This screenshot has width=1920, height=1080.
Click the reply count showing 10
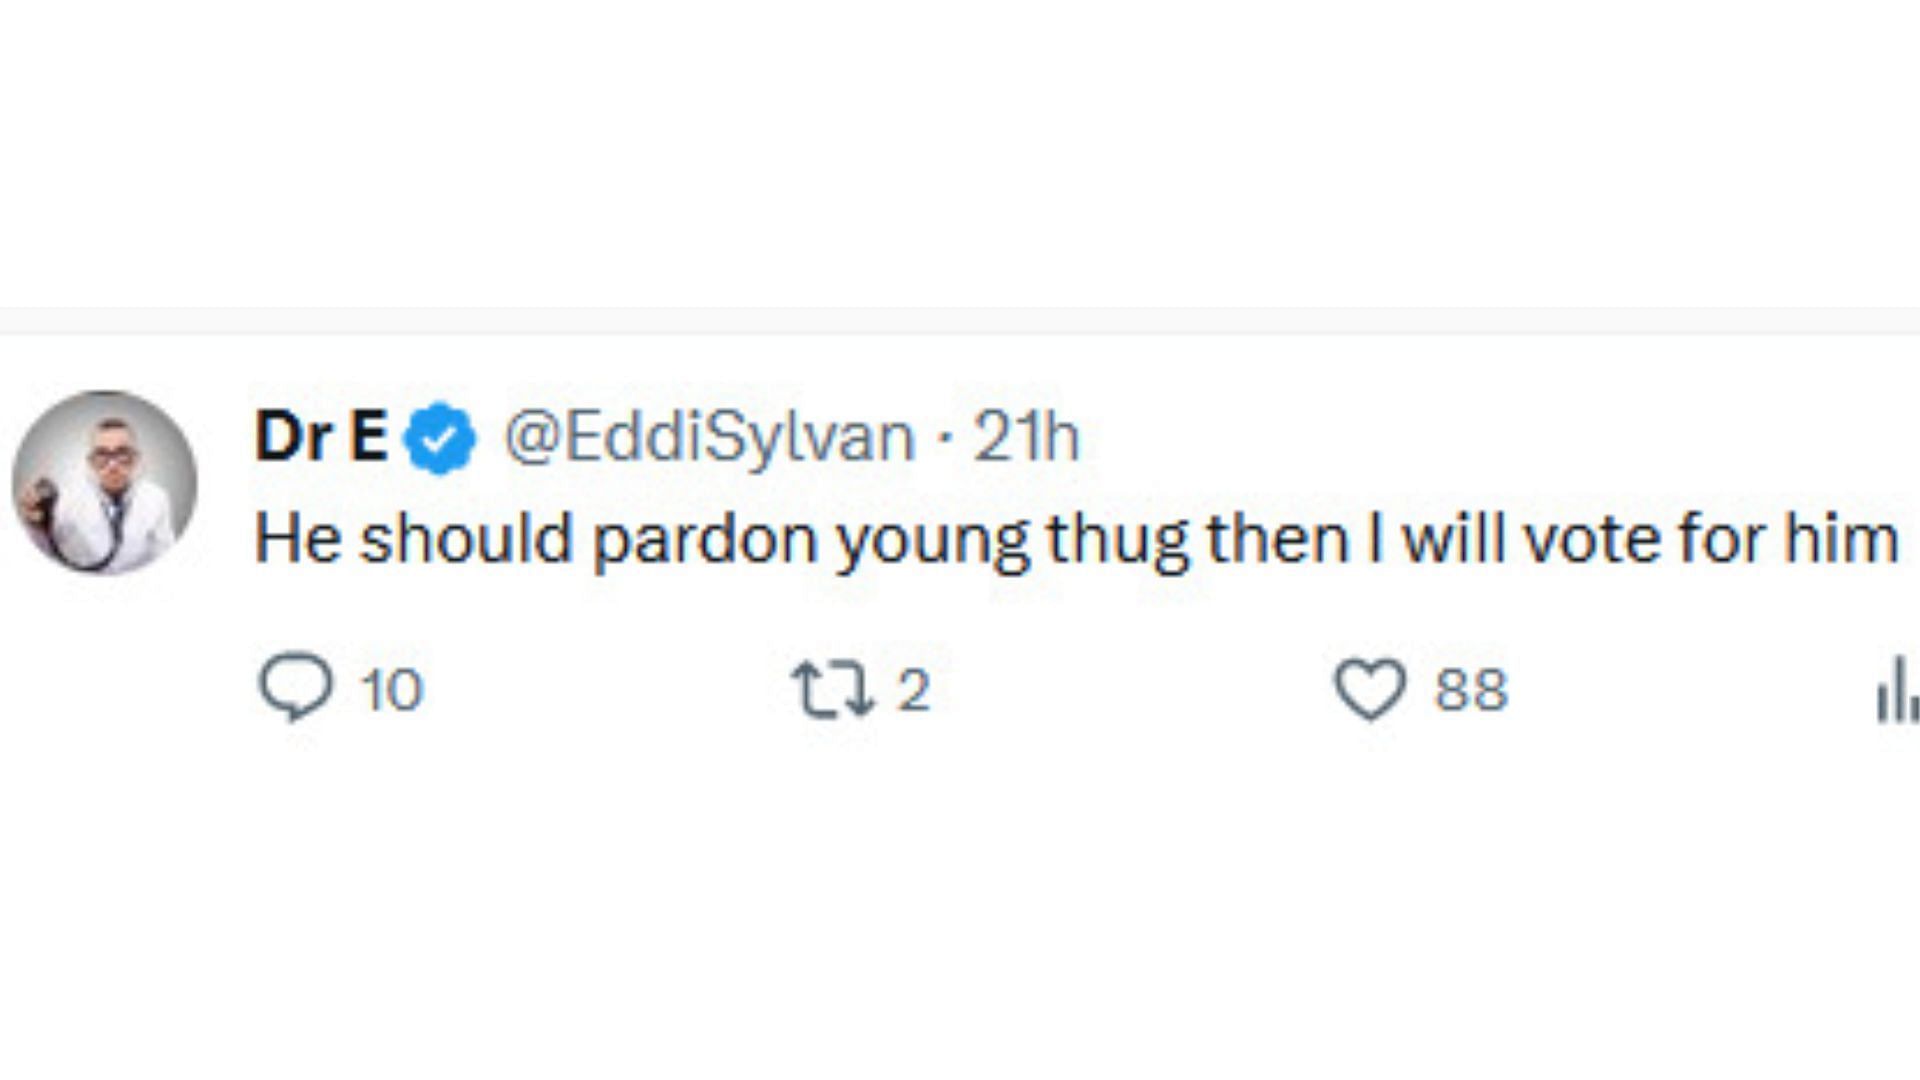tap(392, 690)
